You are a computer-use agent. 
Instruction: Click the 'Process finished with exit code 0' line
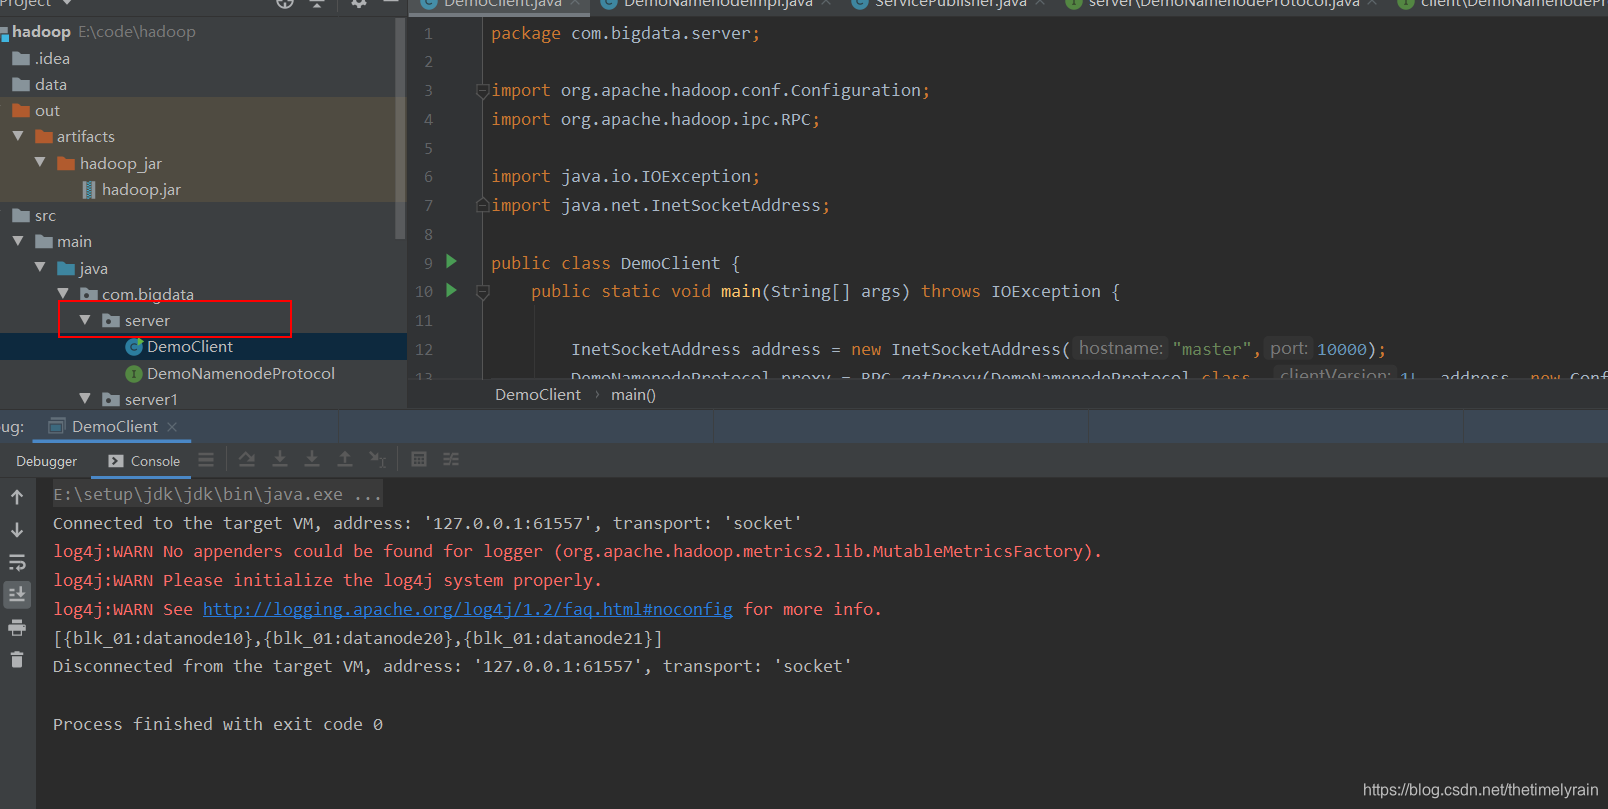coord(217,724)
